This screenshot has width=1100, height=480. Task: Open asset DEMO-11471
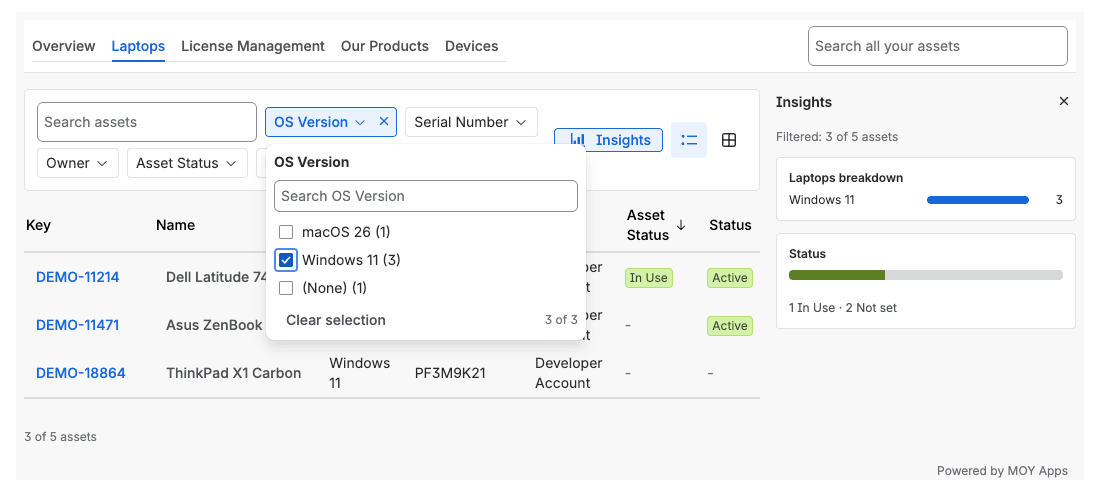(x=77, y=325)
